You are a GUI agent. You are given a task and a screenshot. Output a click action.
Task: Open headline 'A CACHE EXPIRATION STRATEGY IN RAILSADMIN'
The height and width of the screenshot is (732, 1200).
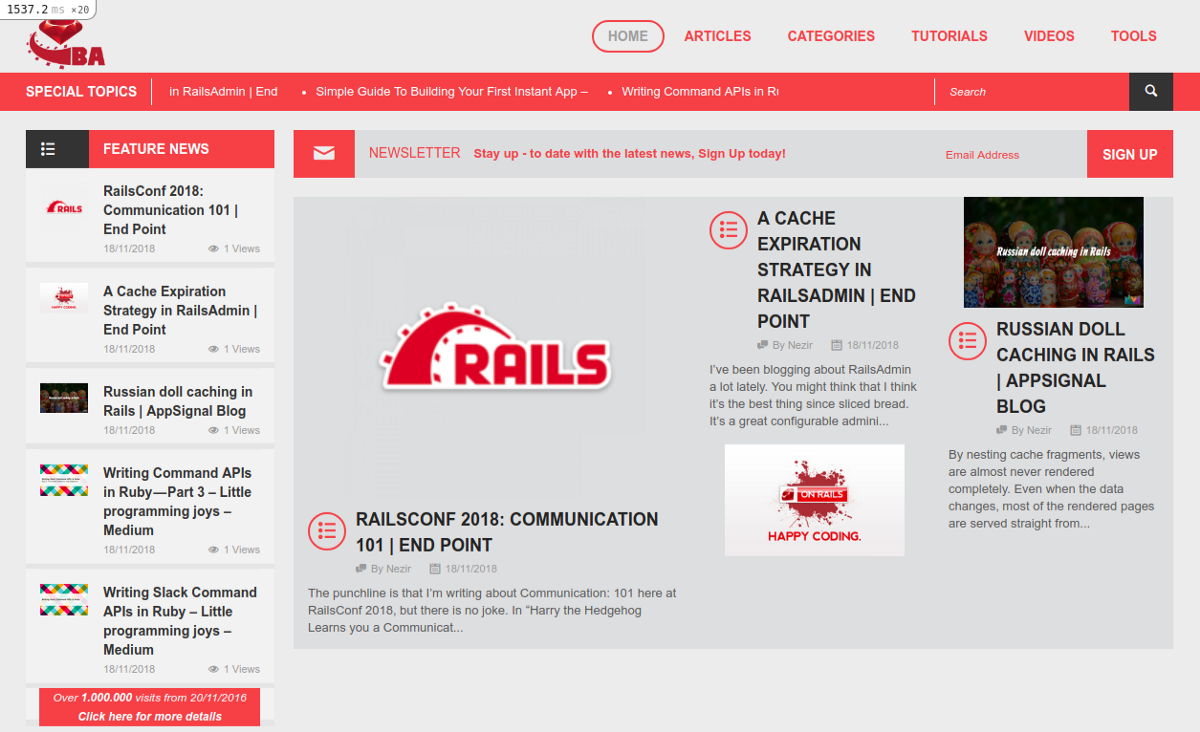pyautogui.click(x=836, y=269)
